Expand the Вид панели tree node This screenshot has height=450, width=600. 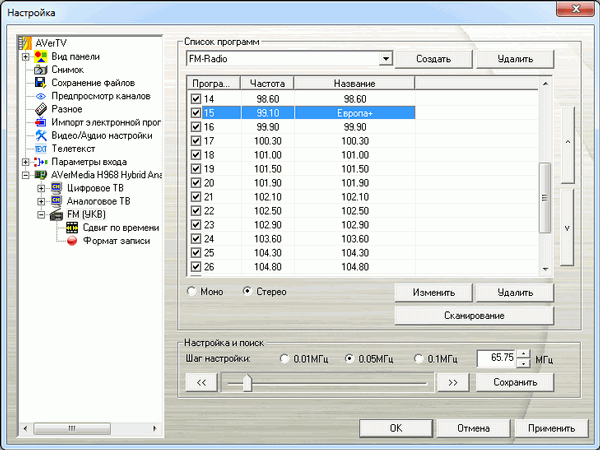coord(26,58)
